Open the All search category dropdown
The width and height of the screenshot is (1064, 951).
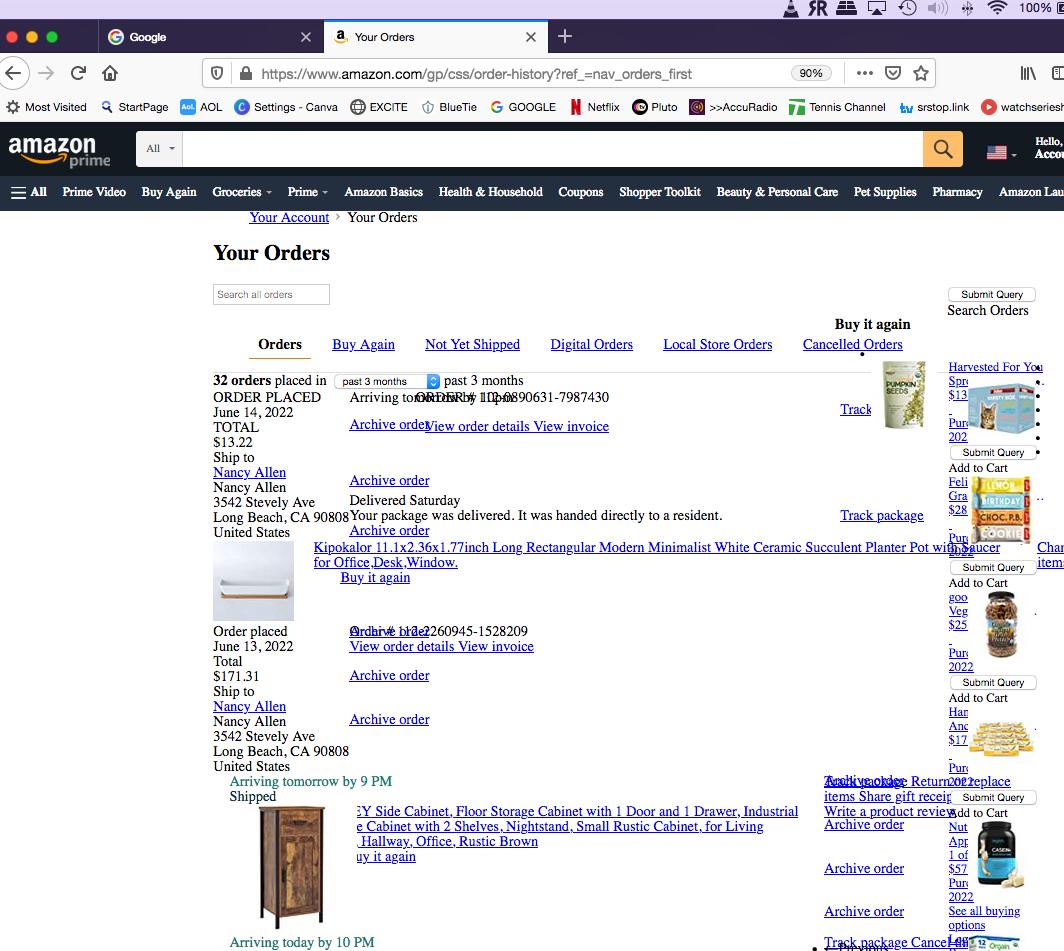(160, 149)
